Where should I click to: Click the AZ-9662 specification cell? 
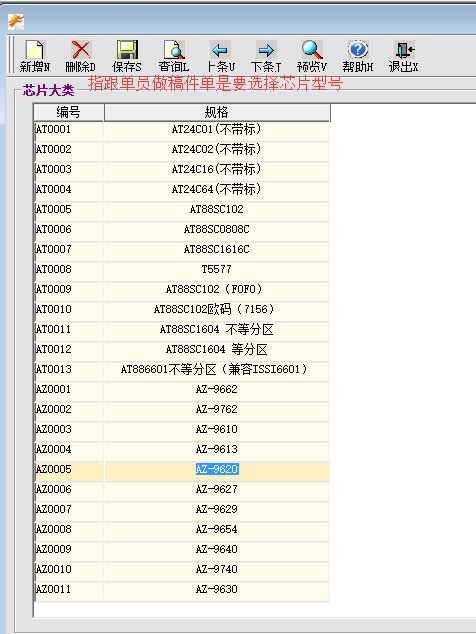[217, 389]
